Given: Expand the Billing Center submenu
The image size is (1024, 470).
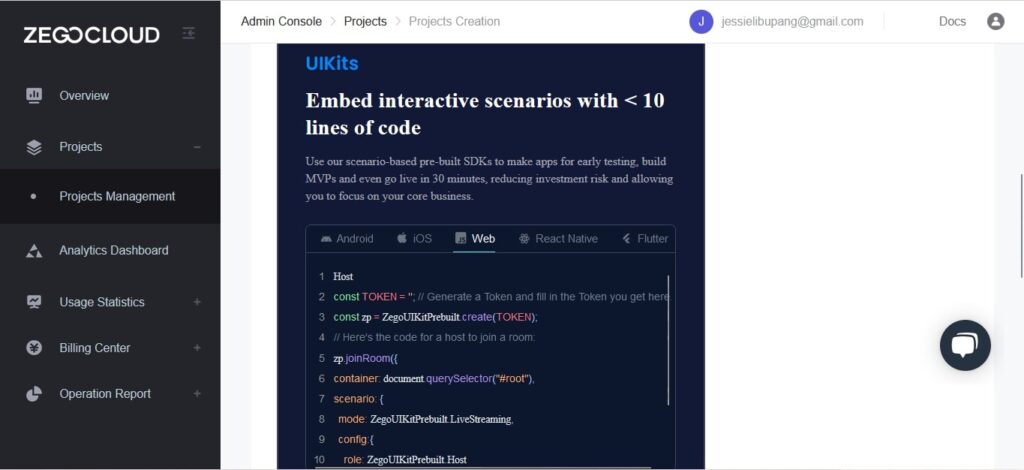Looking at the screenshot, I should (x=197, y=348).
